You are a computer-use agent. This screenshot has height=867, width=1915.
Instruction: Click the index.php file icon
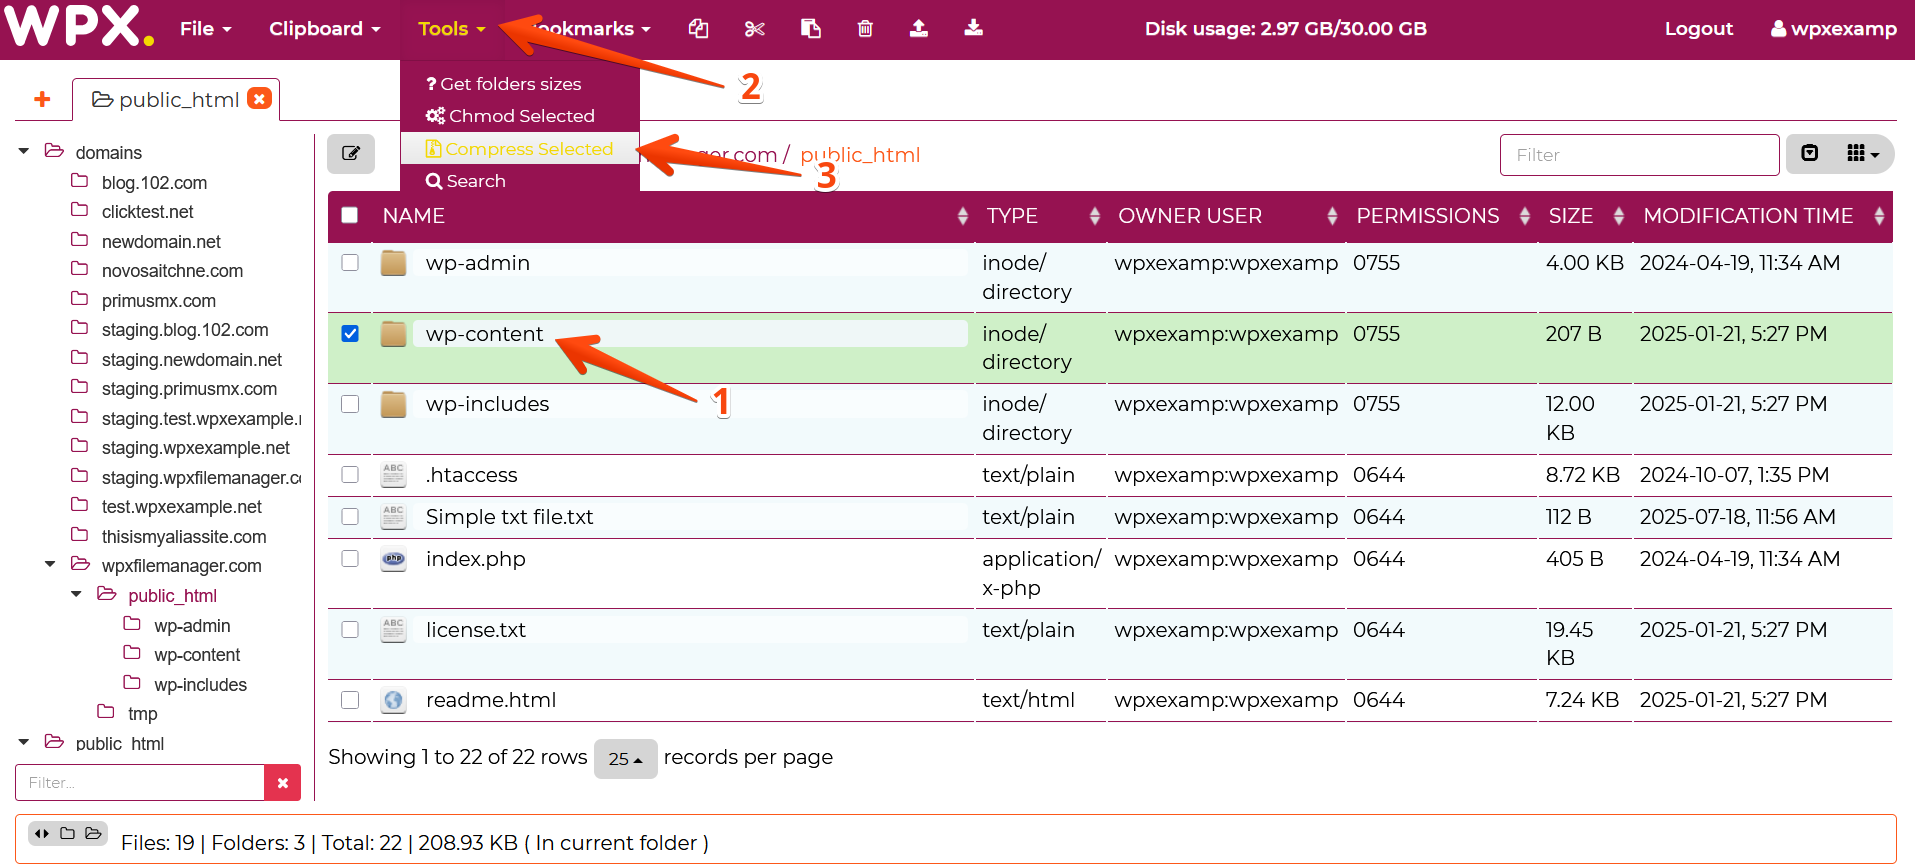tap(394, 559)
